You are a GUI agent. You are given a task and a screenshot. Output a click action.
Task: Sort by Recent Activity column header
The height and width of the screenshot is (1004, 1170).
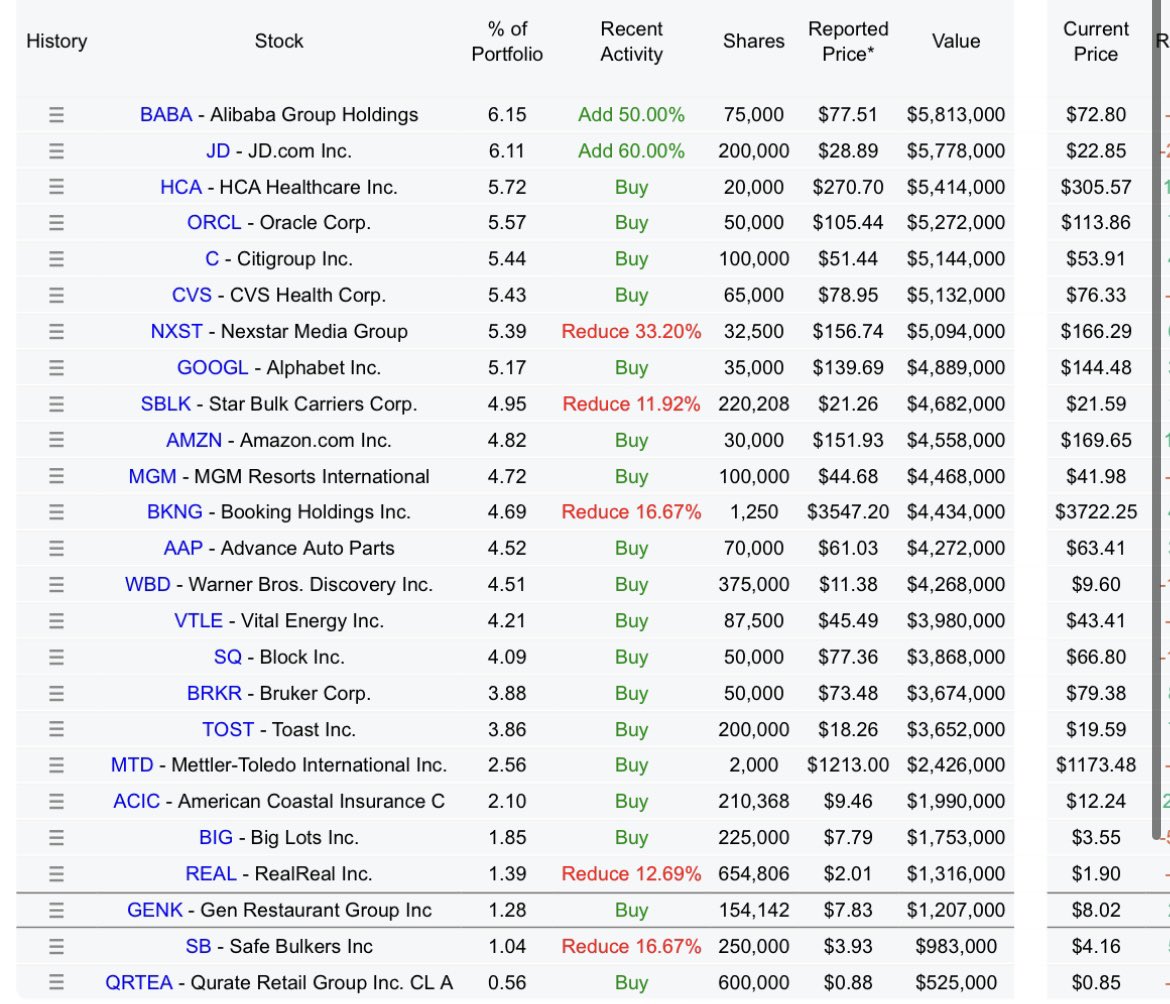631,42
